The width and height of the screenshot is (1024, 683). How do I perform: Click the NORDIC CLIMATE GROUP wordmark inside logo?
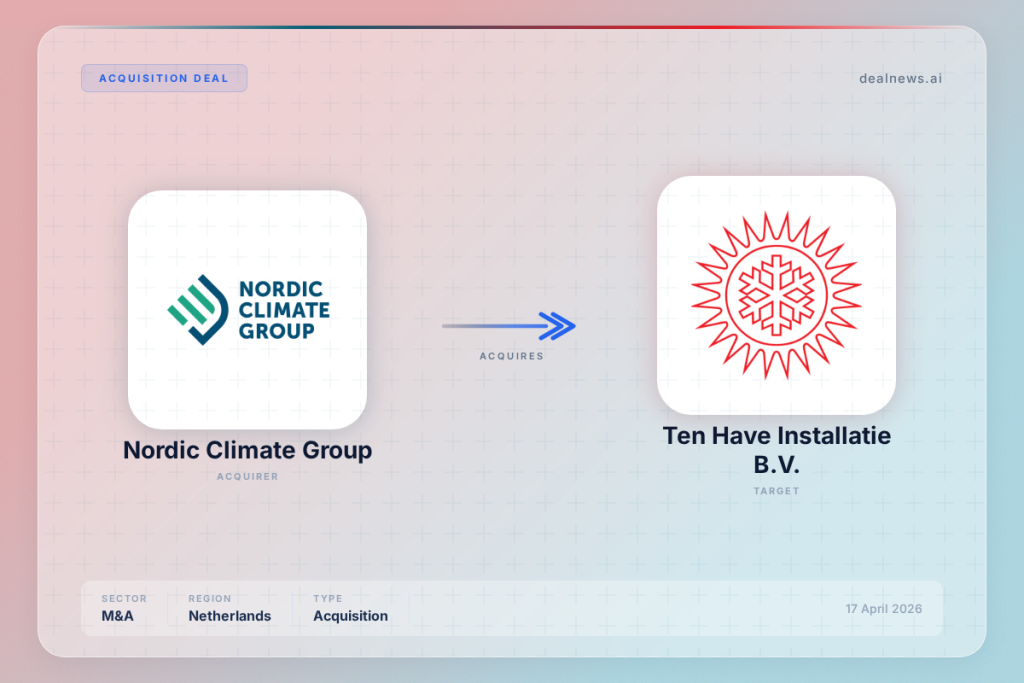tap(284, 310)
